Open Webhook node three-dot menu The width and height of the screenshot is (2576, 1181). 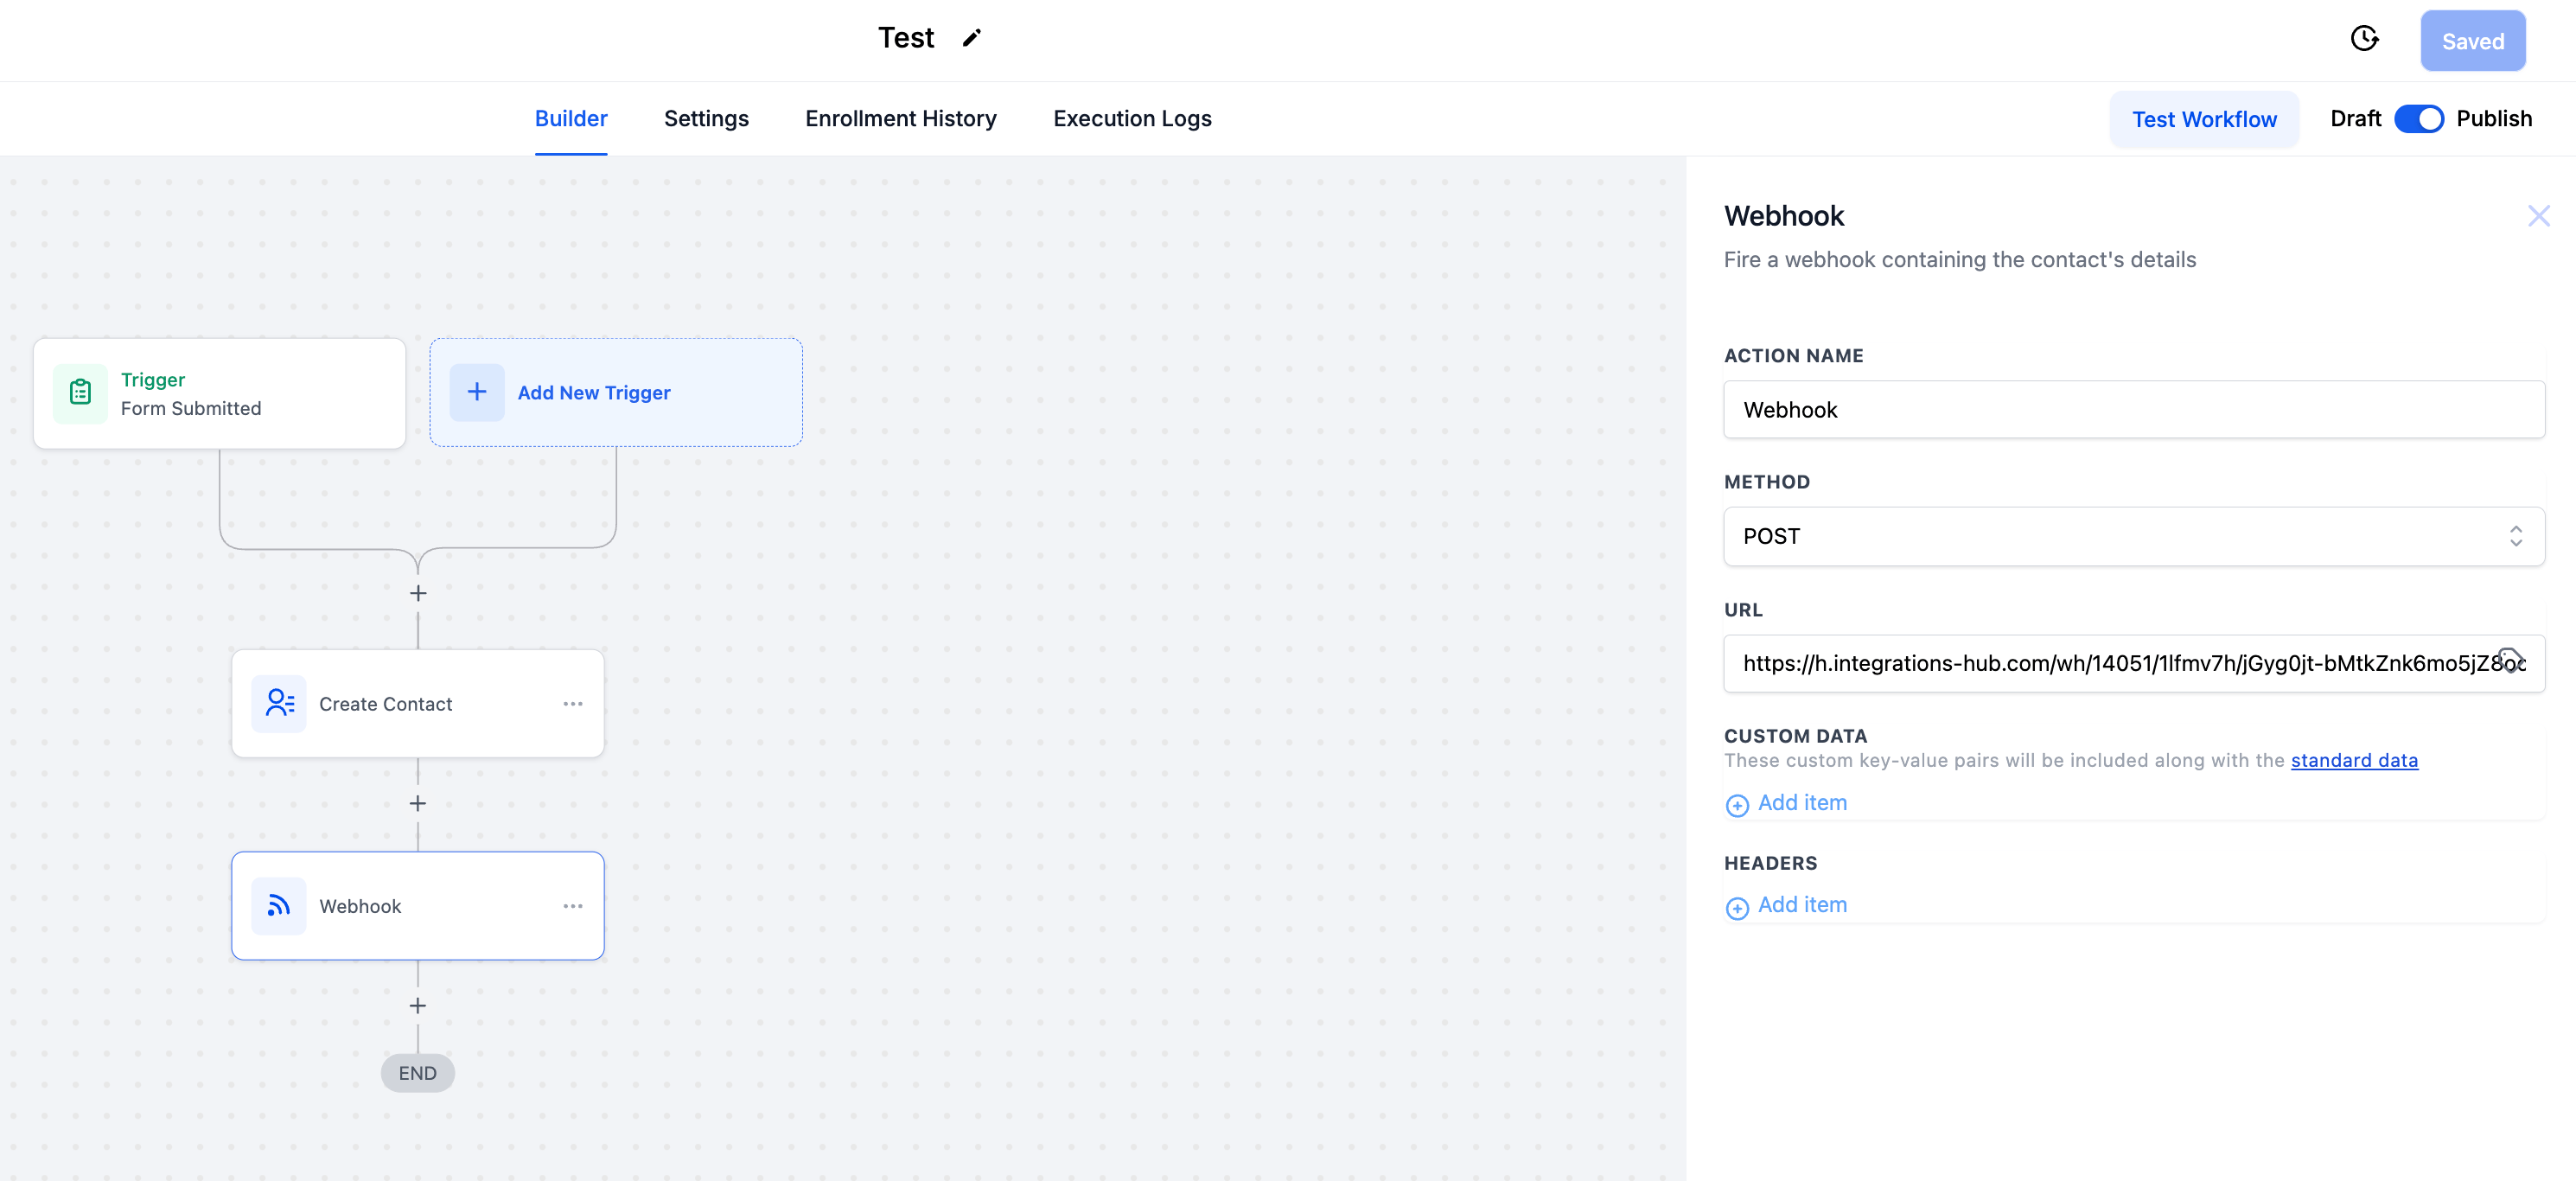click(573, 906)
